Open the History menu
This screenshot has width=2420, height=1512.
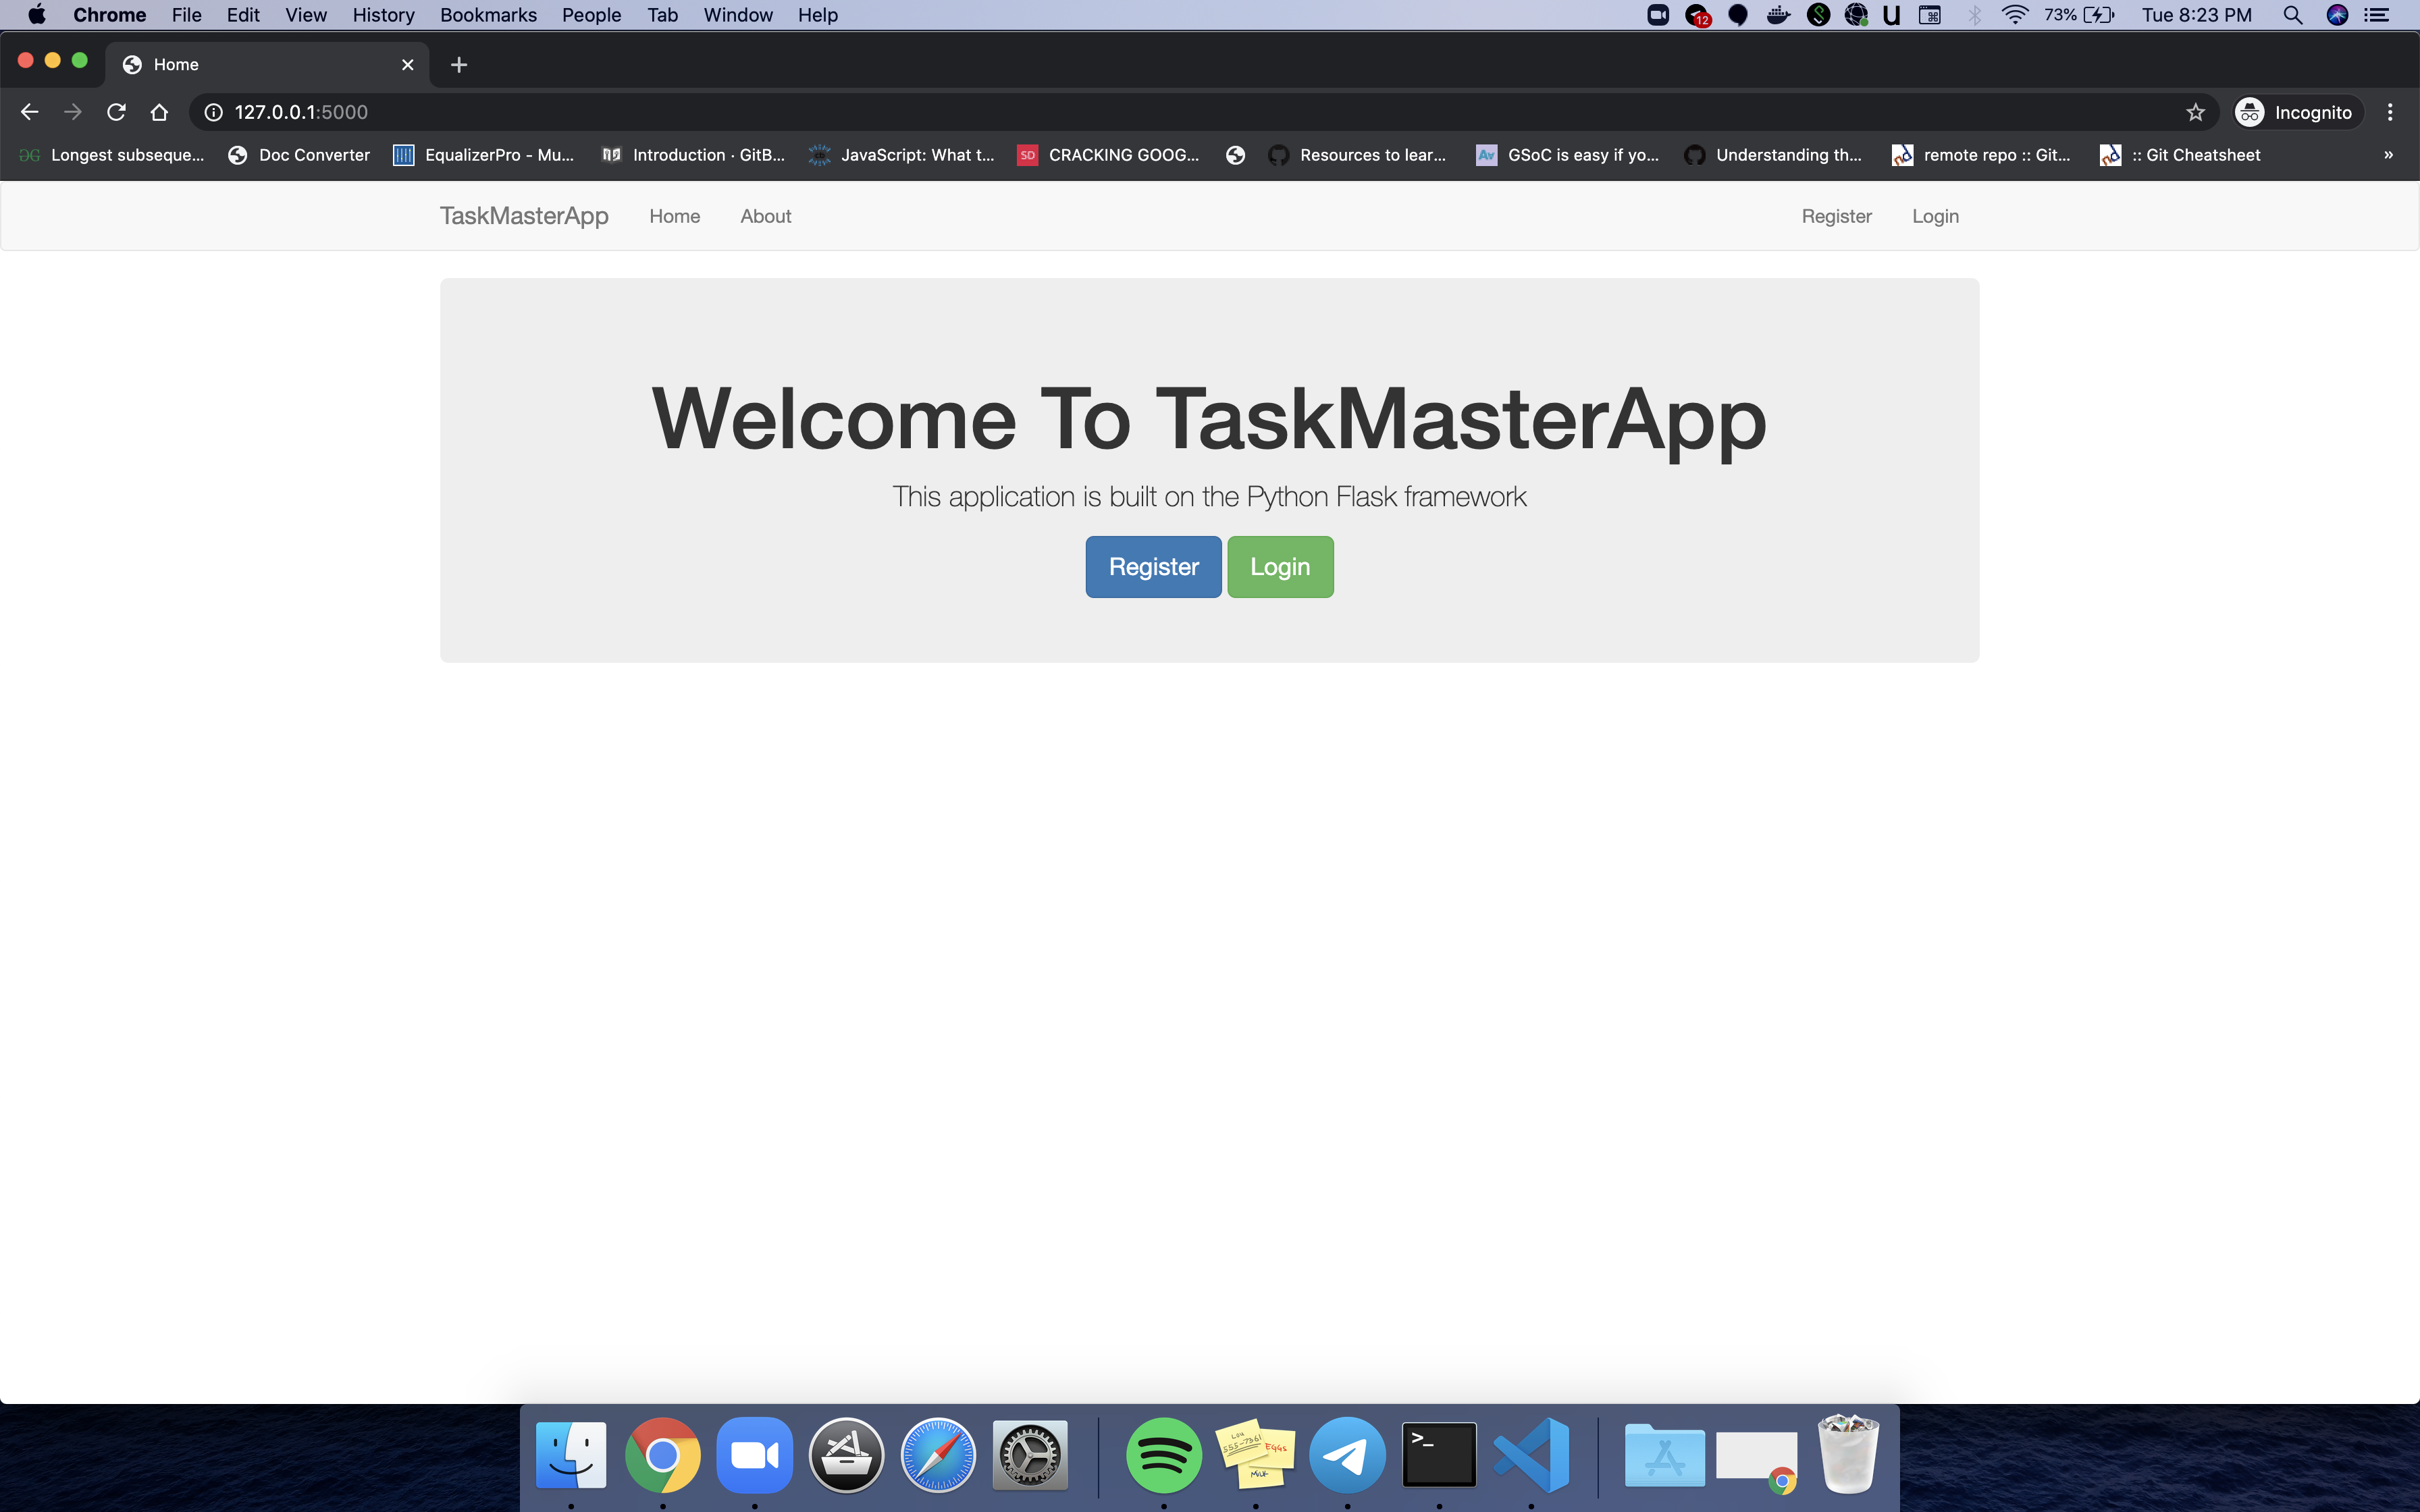(383, 15)
